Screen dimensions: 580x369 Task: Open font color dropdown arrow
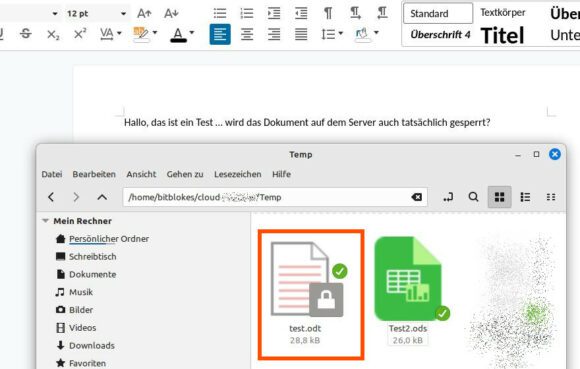pos(192,33)
